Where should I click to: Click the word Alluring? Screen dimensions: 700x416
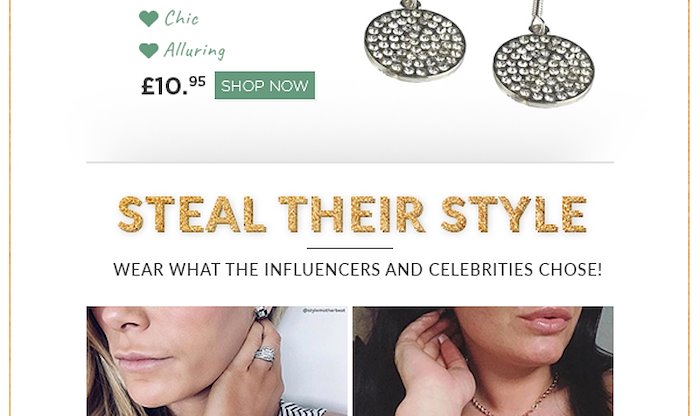(x=195, y=50)
